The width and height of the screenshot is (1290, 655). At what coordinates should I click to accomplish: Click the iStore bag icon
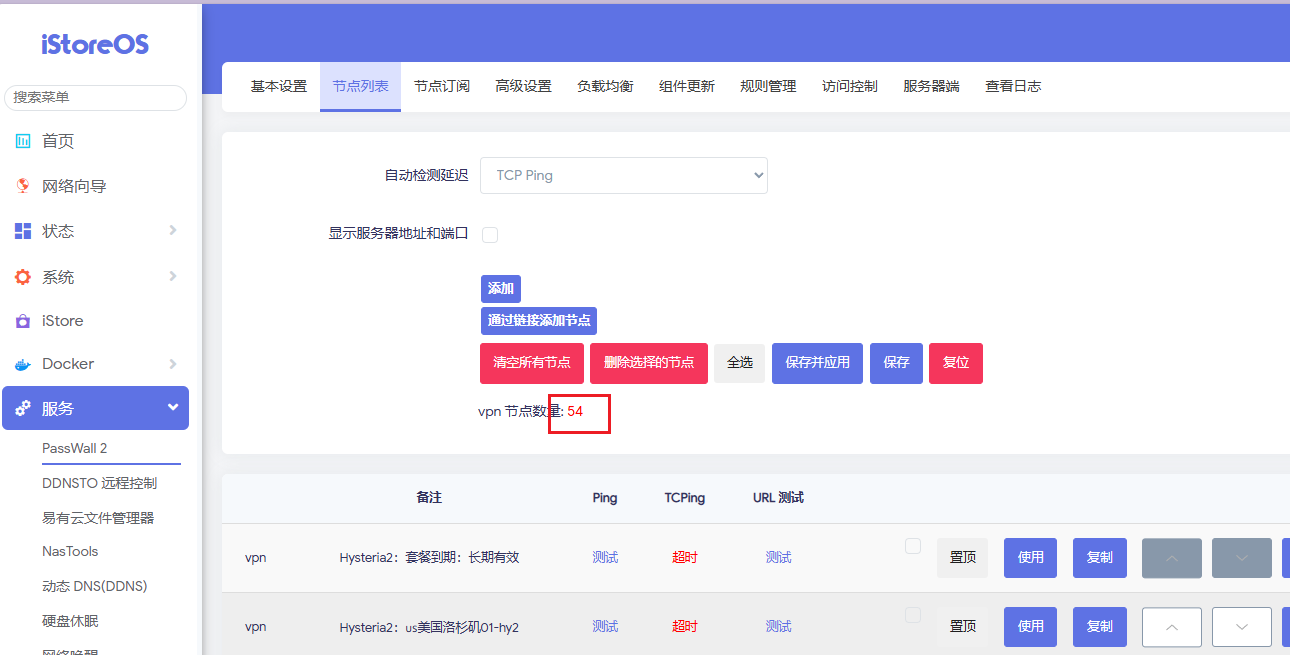[23, 321]
